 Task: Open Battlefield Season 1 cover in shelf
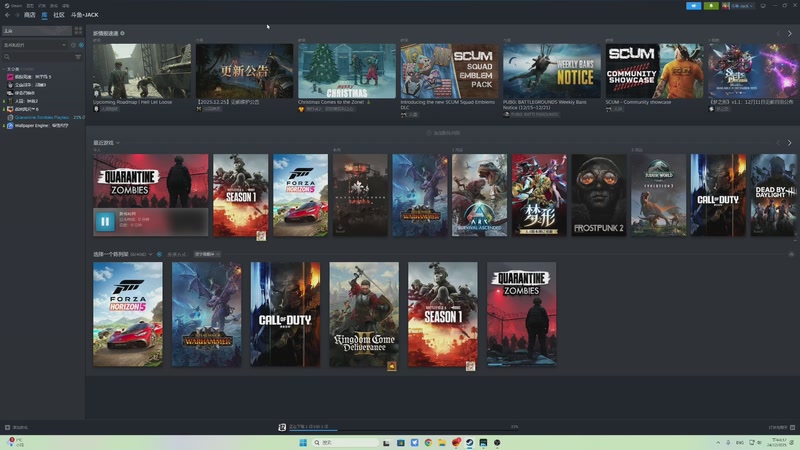443,314
